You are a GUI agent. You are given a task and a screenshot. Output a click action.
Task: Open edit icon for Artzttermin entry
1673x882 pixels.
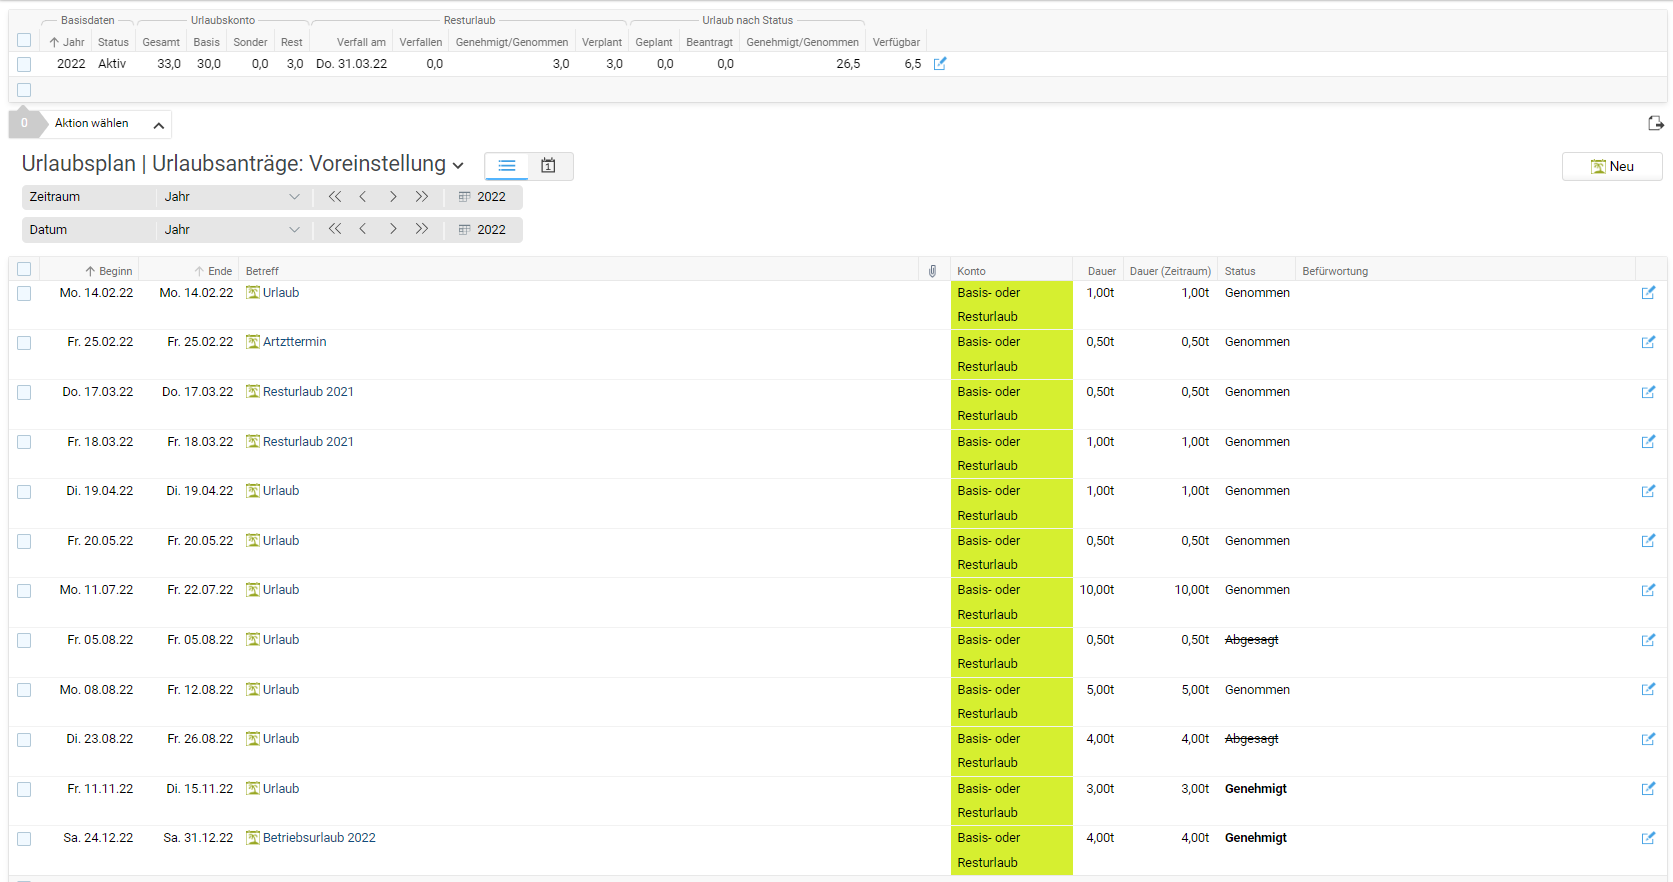tap(1647, 342)
